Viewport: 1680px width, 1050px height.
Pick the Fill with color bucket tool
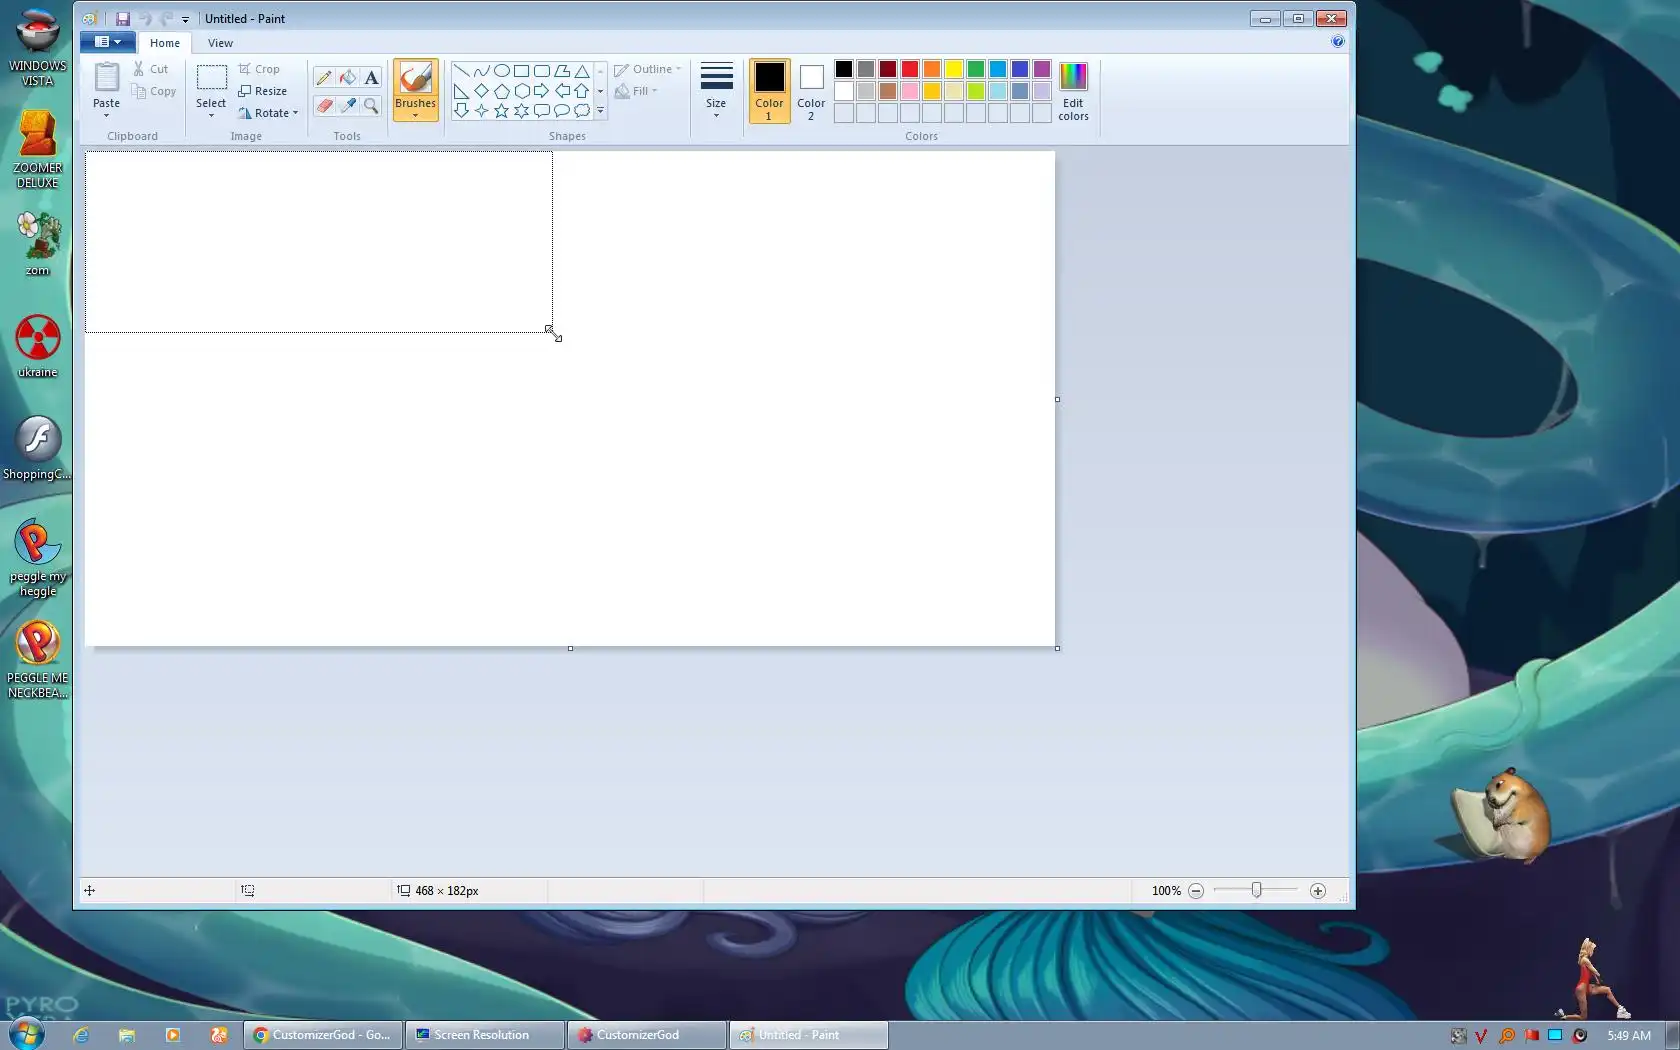tap(347, 77)
